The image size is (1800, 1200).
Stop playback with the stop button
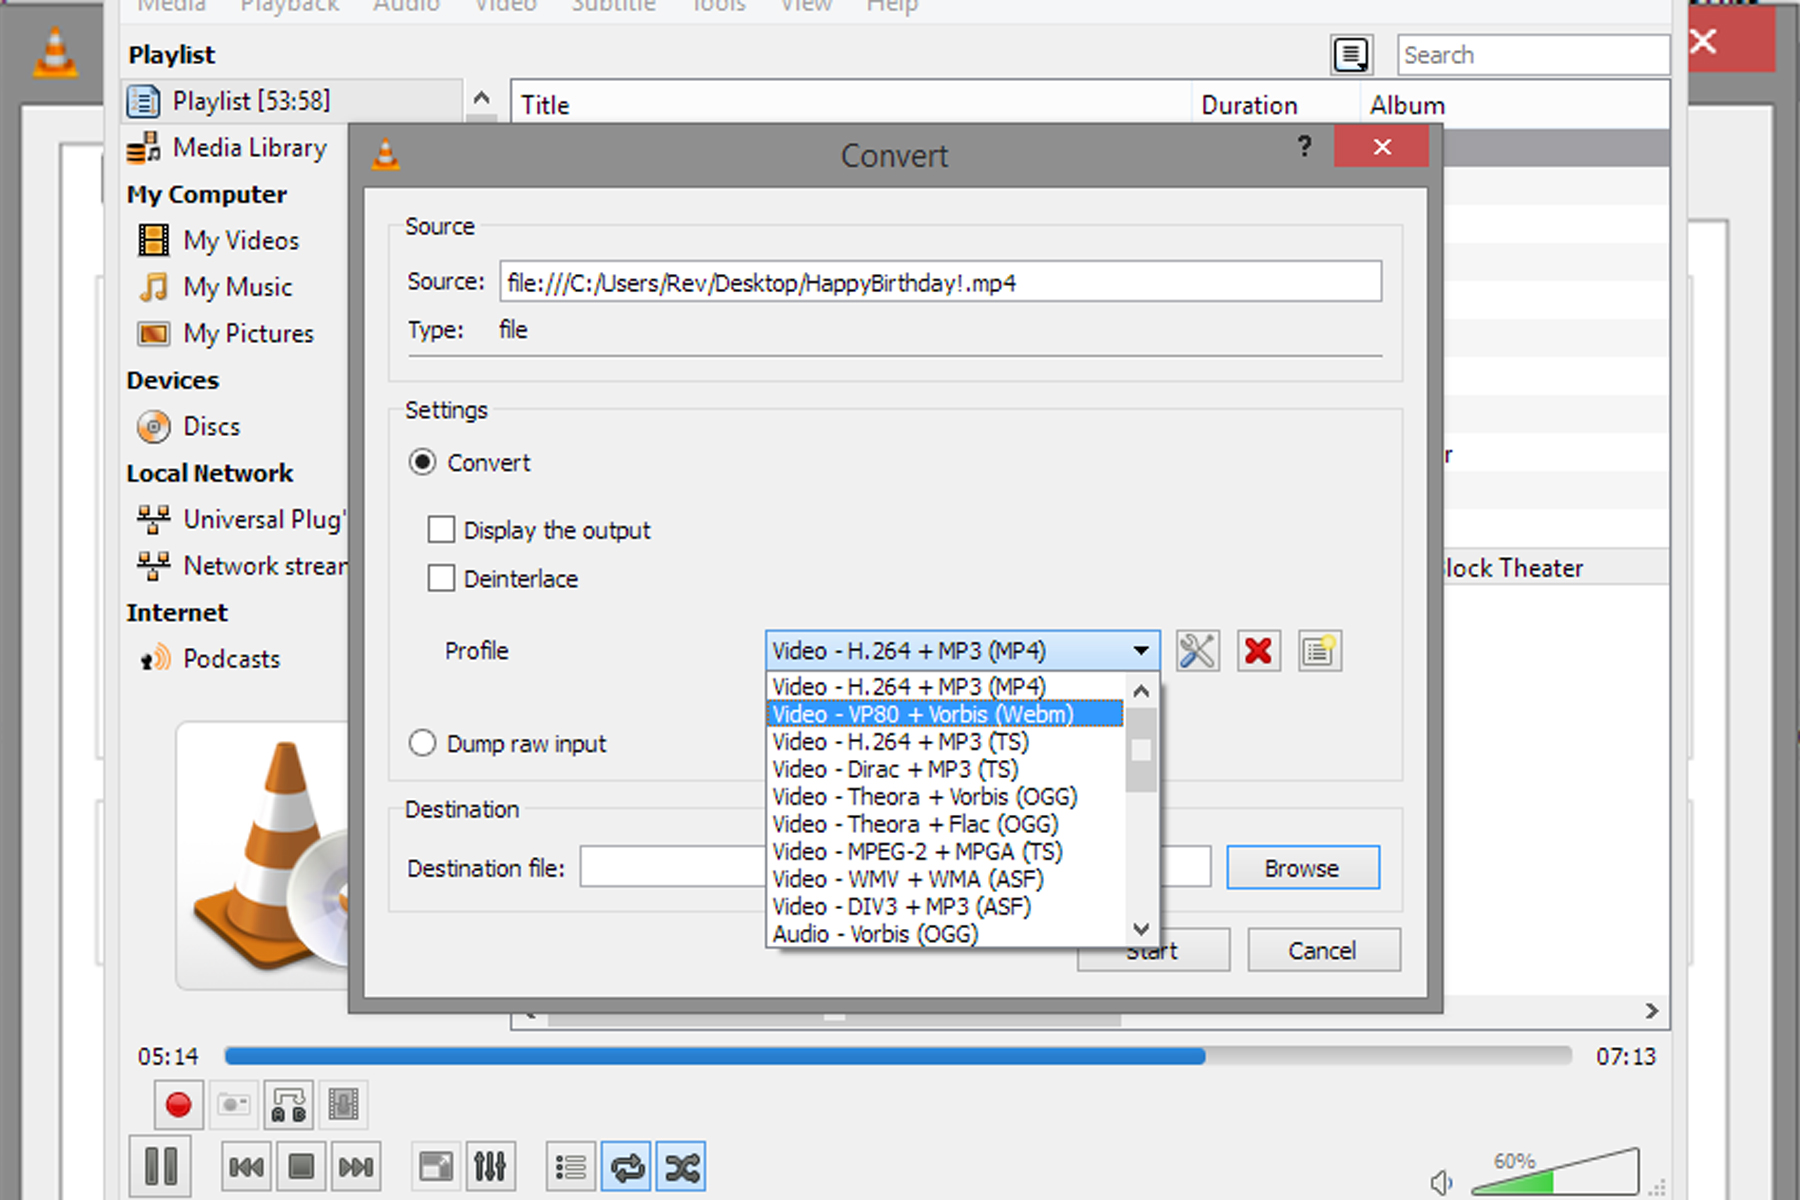[x=301, y=1167]
